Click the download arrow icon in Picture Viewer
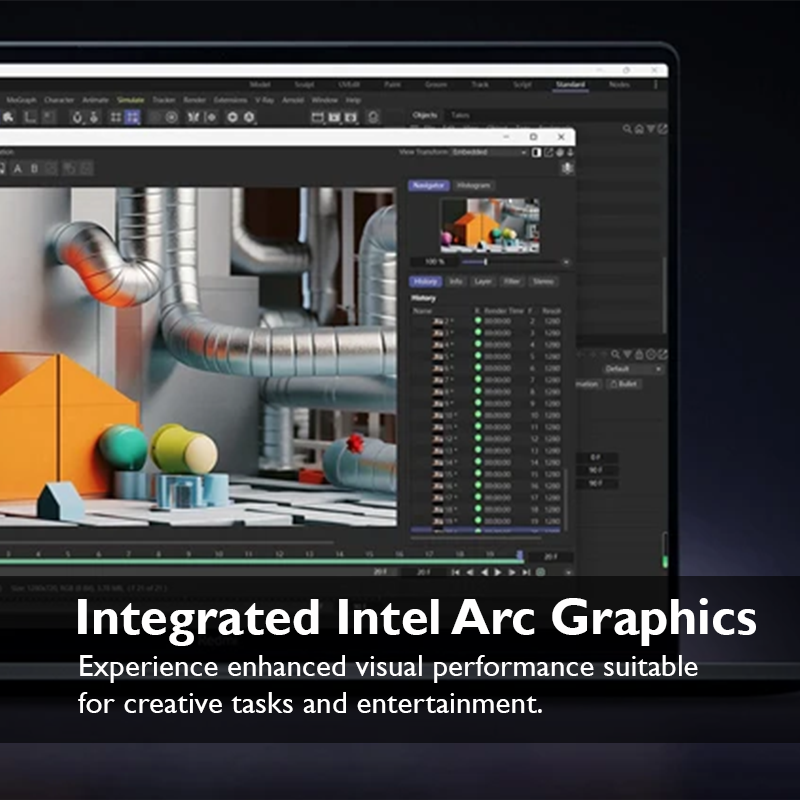800x800 pixels. pyautogui.click(x=570, y=152)
